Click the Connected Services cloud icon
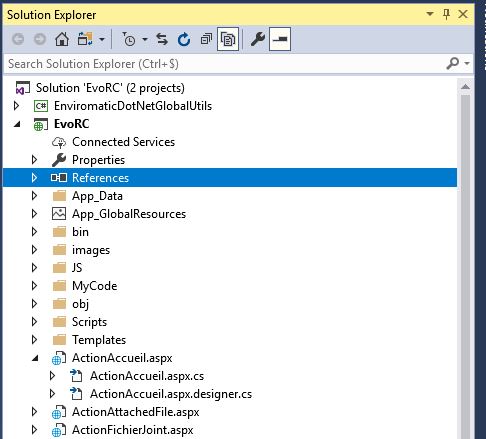The width and height of the screenshot is (486, 439). 59,142
